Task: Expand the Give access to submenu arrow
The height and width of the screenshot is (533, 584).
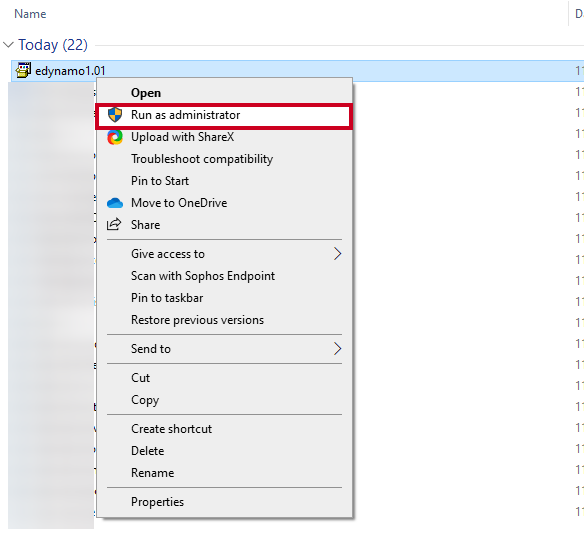Action: click(x=337, y=254)
